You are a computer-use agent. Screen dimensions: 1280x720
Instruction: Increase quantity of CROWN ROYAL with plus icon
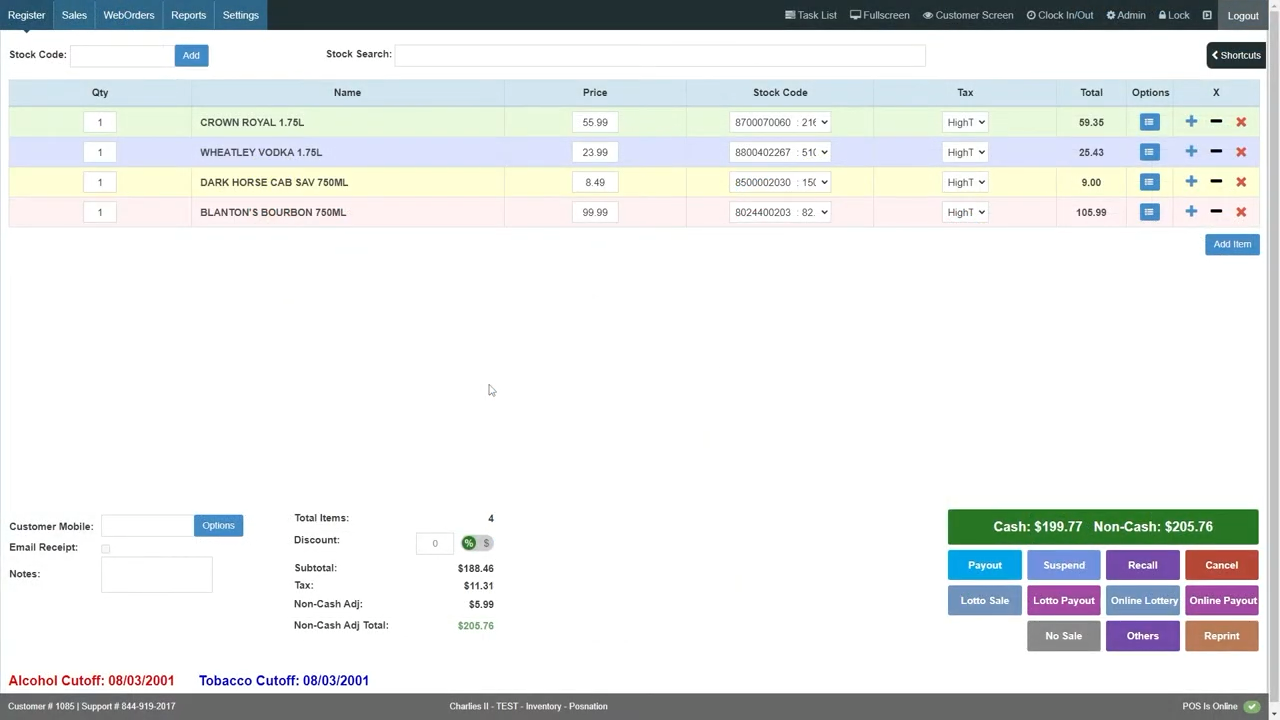[x=1191, y=122]
